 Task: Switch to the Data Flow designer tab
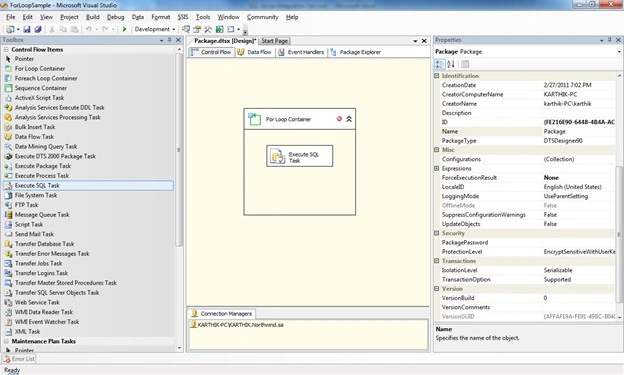pyautogui.click(x=255, y=52)
